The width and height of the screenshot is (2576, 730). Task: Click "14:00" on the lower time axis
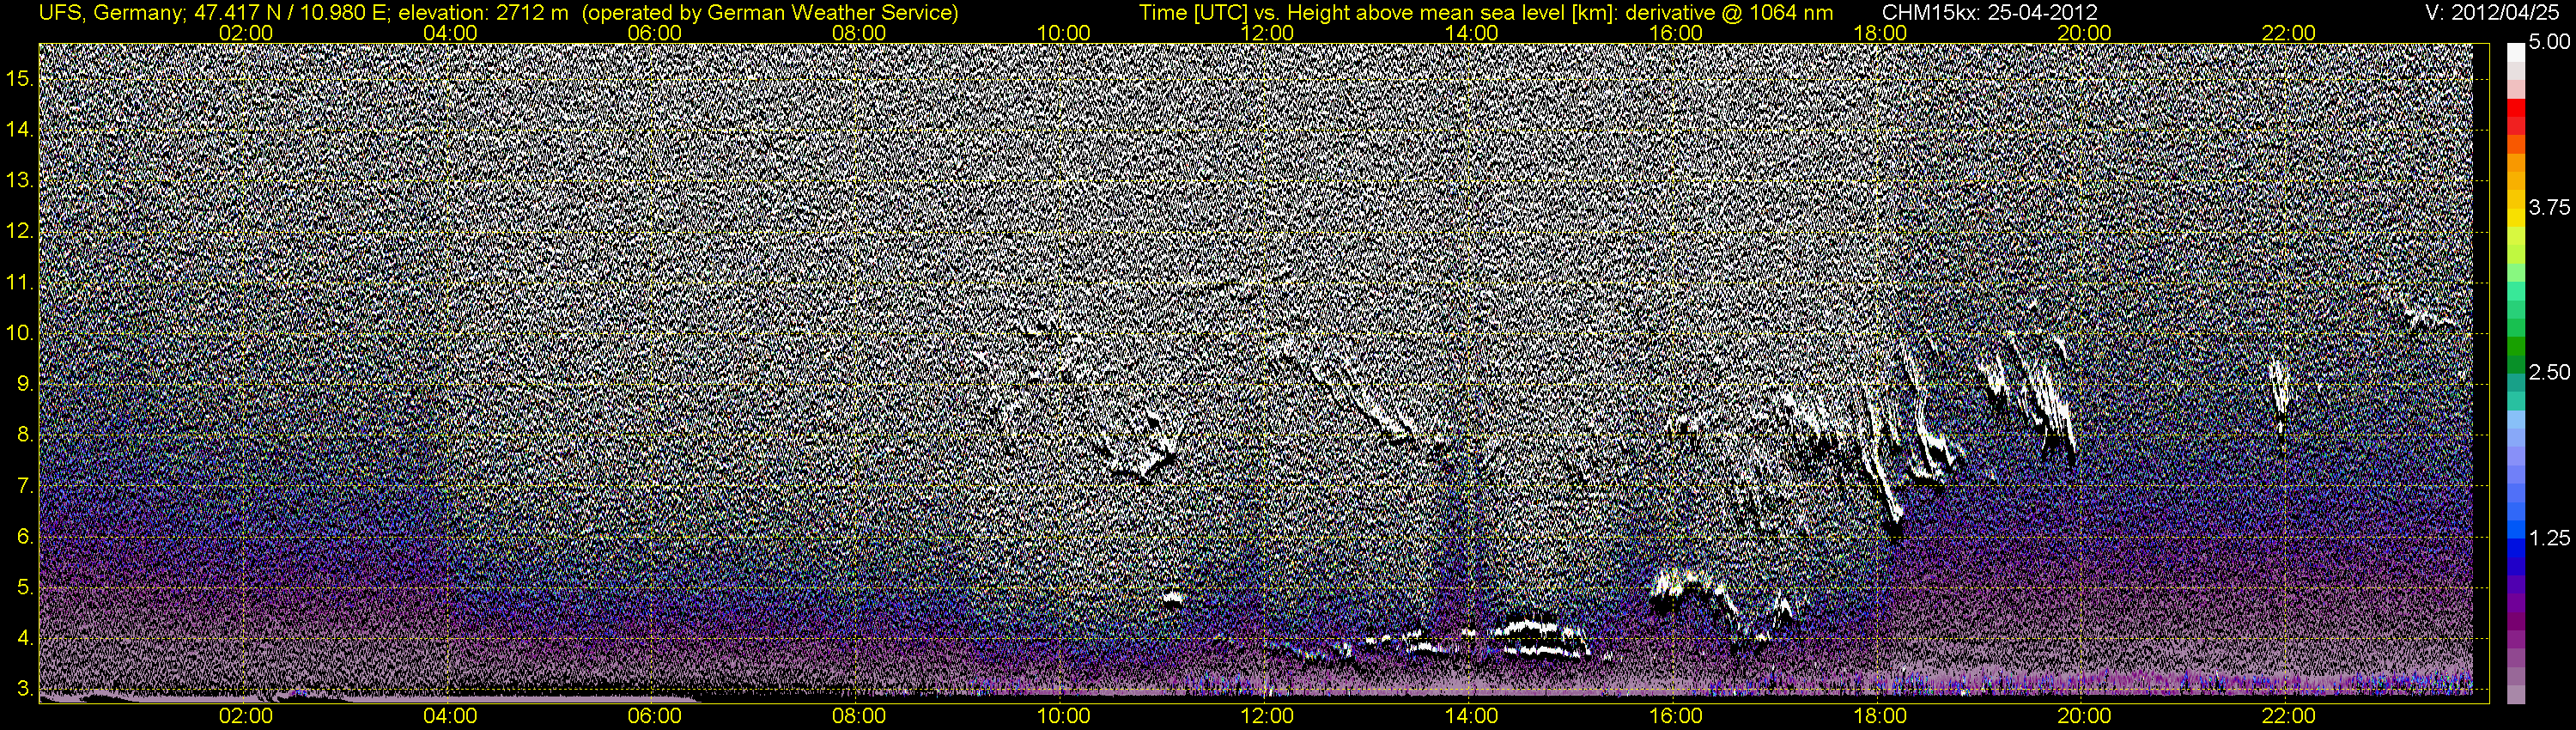[x=1472, y=716]
